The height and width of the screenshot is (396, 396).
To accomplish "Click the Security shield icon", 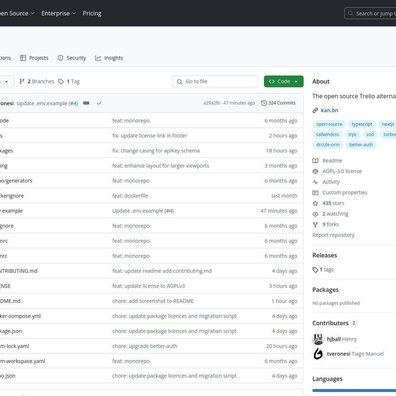I will point(60,58).
